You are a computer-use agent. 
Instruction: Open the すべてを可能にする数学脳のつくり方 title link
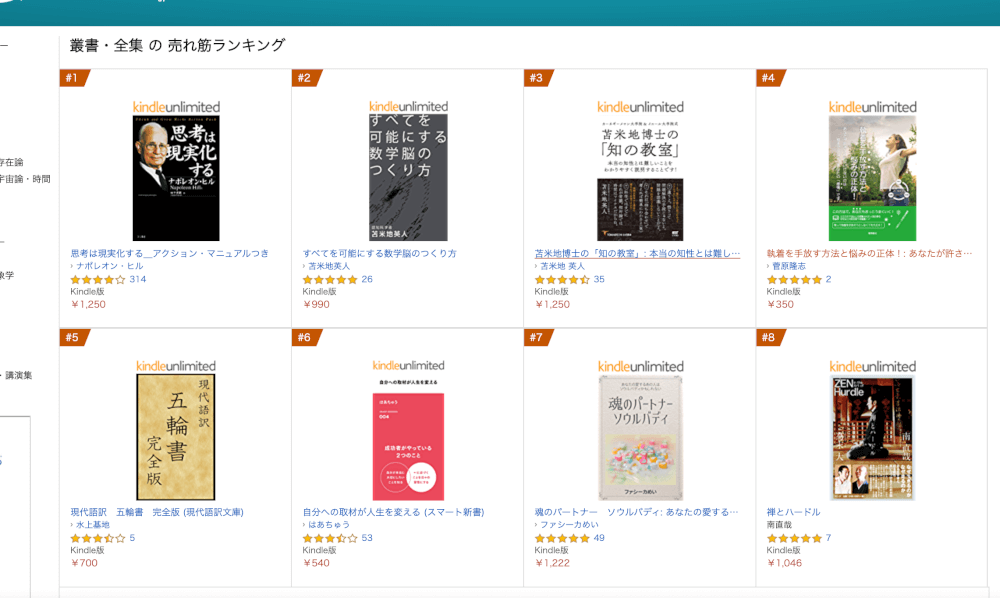(x=379, y=253)
